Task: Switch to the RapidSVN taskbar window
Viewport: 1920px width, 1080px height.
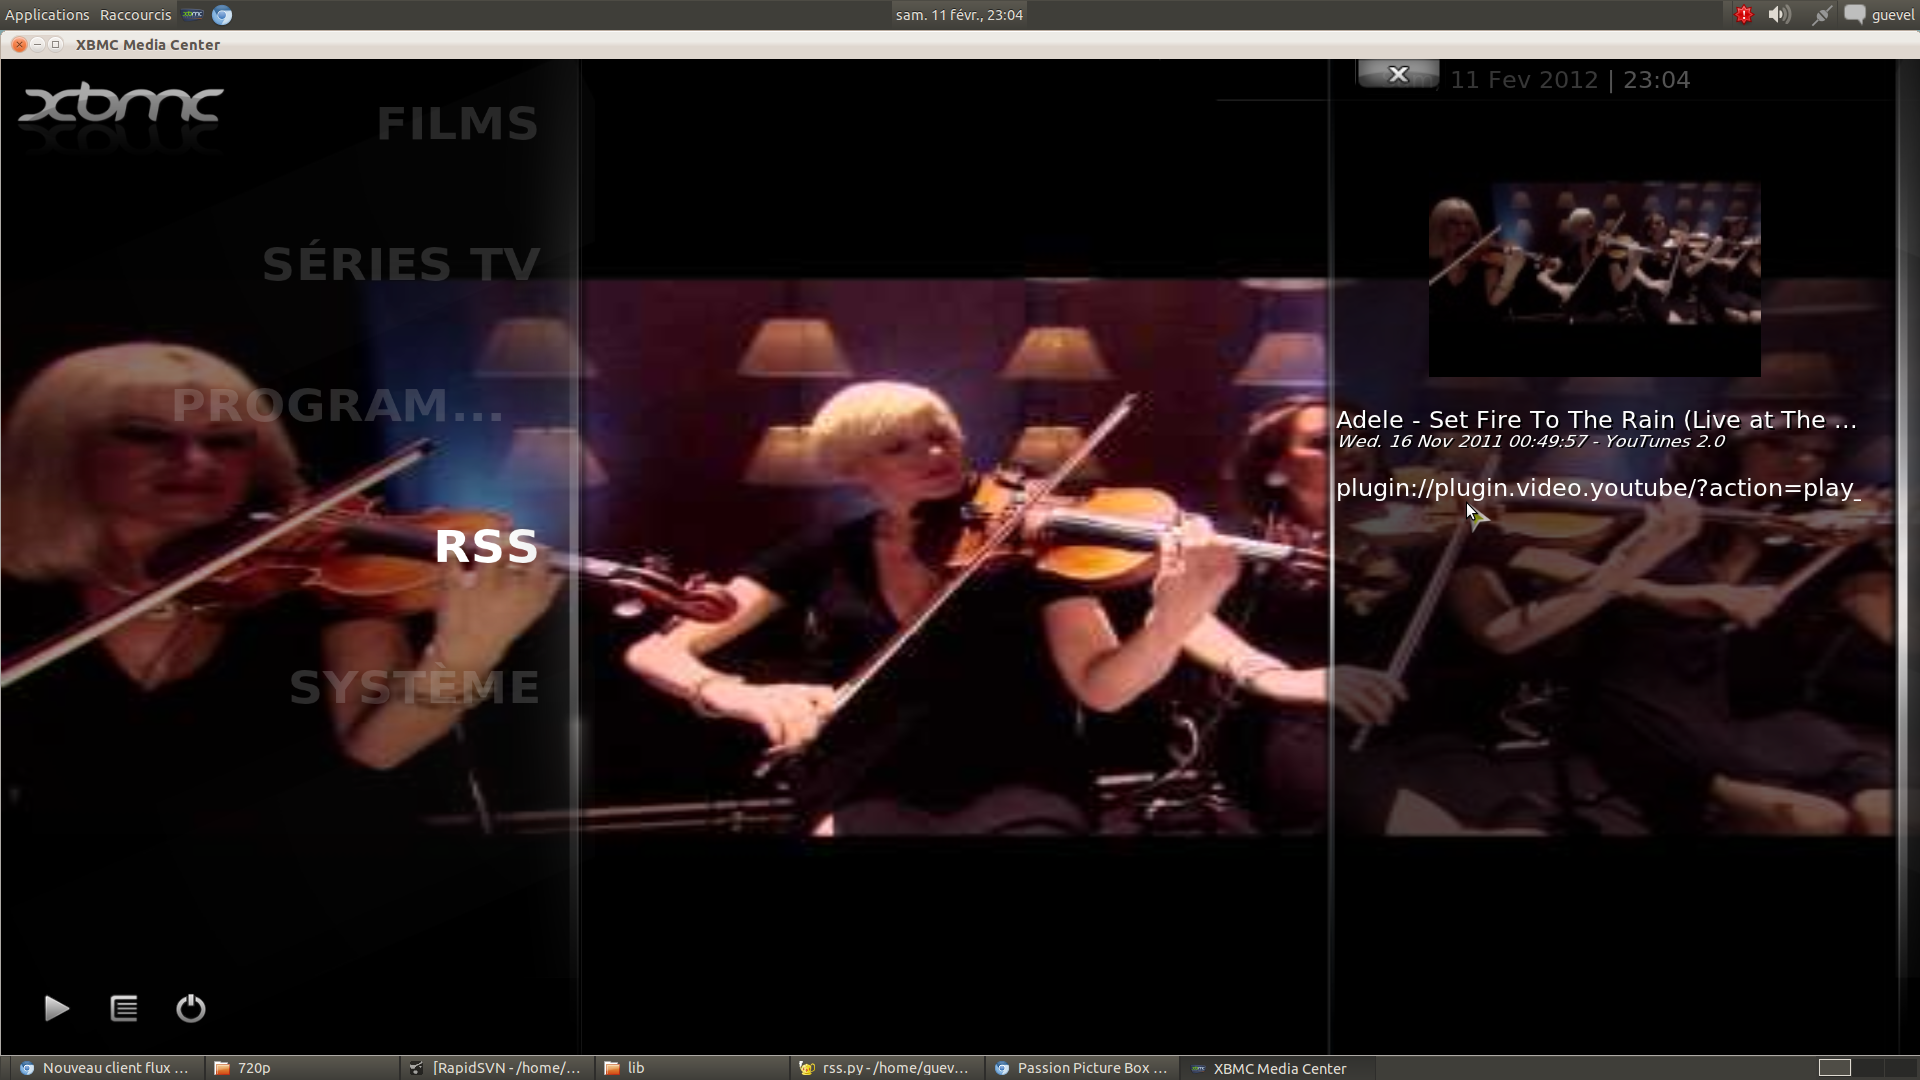Action: tap(497, 1068)
